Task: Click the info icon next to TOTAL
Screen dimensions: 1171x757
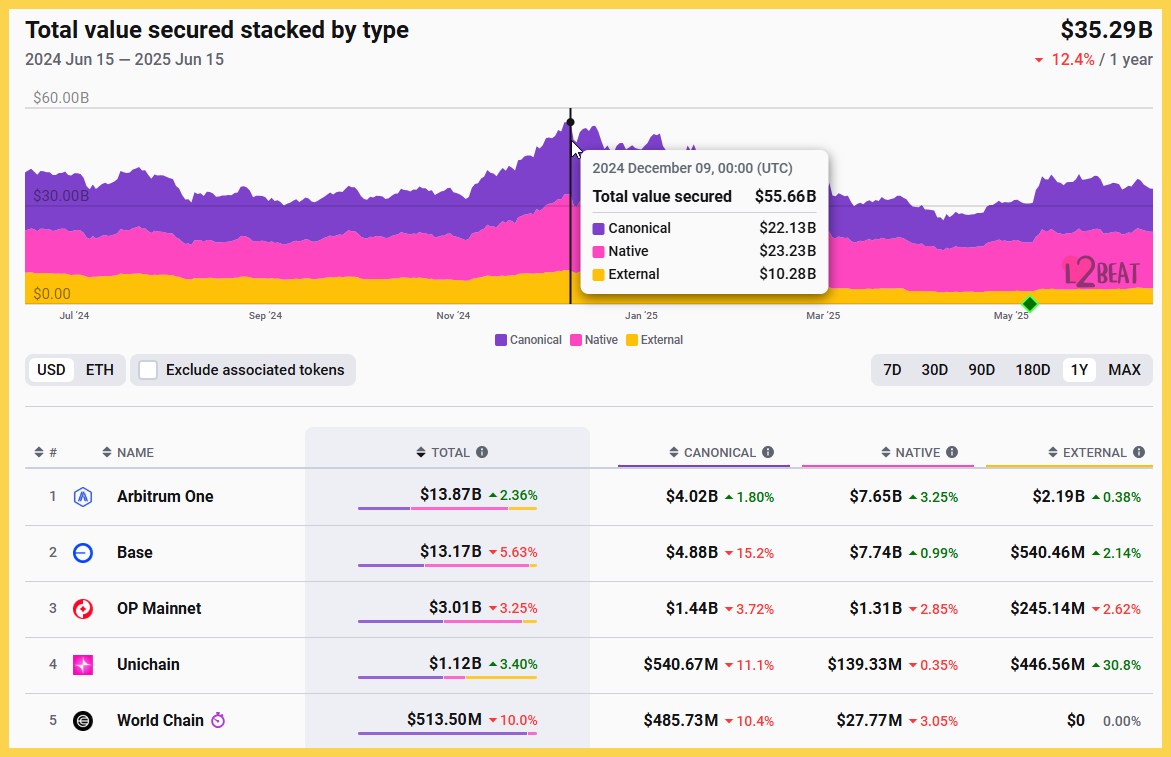Action: click(482, 452)
